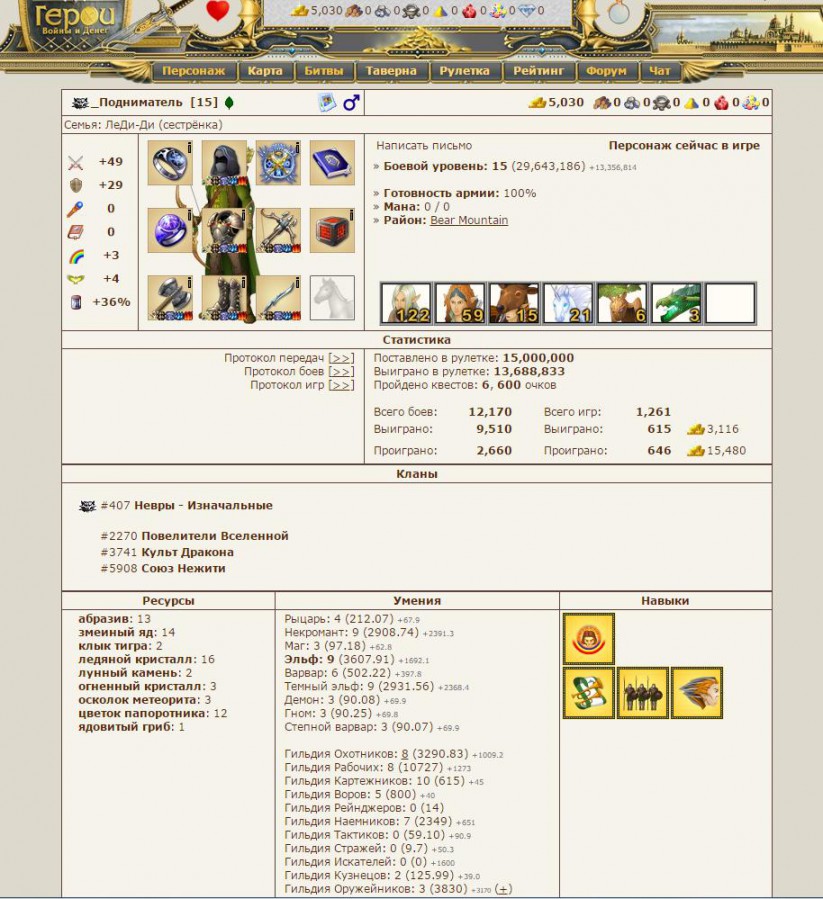Viewport: 823px width, 899px height.
Task: Click the ring icon in top banner
Action: click(618, 11)
